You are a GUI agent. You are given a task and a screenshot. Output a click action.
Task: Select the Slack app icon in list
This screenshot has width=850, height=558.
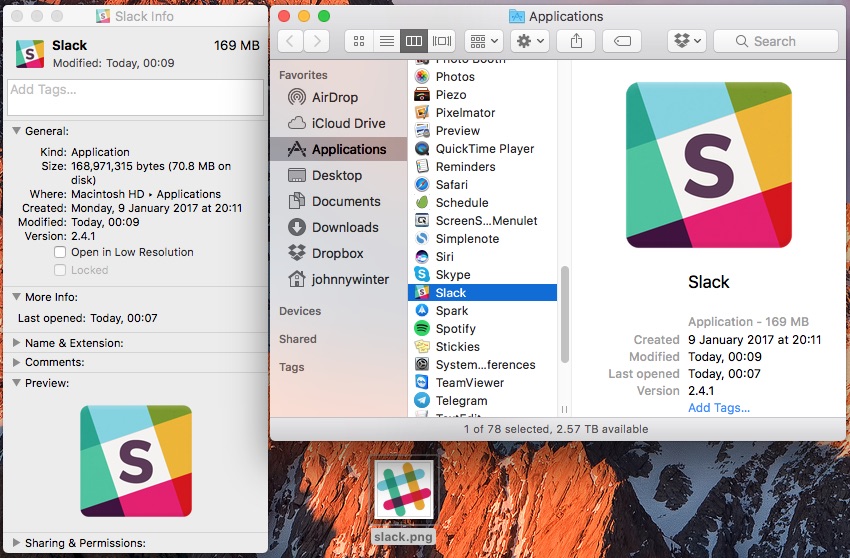[422, 293]
